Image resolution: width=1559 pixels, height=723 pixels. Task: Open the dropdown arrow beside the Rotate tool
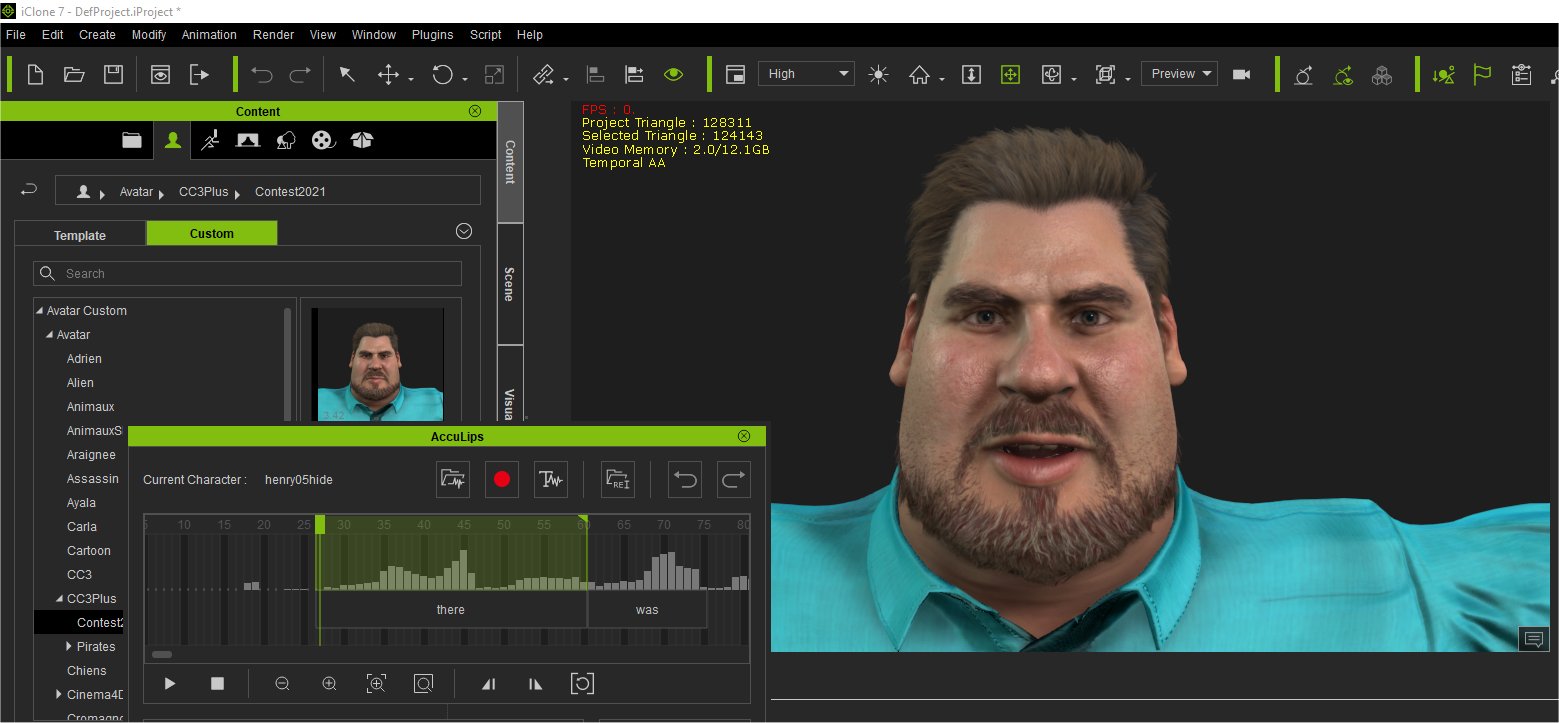click(465, 79)
